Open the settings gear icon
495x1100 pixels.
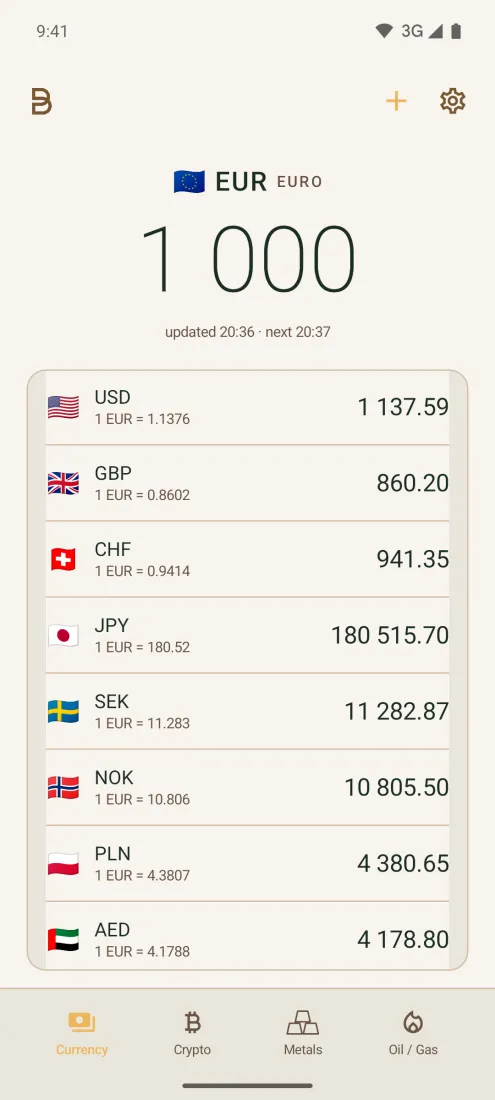click(453, 101)
